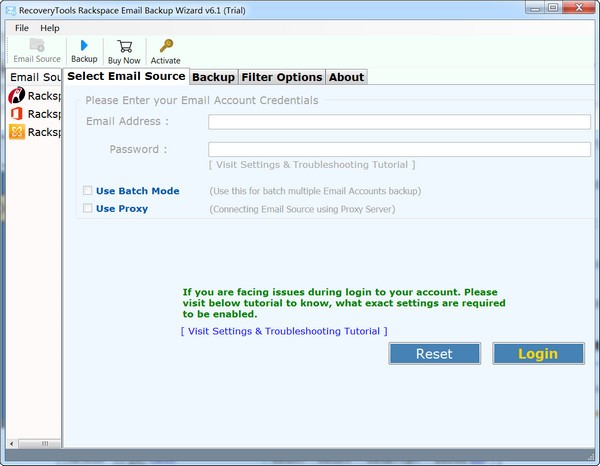Focus the Password input field
The height and width of the screenshot is (466, 600).
point(399,149)
